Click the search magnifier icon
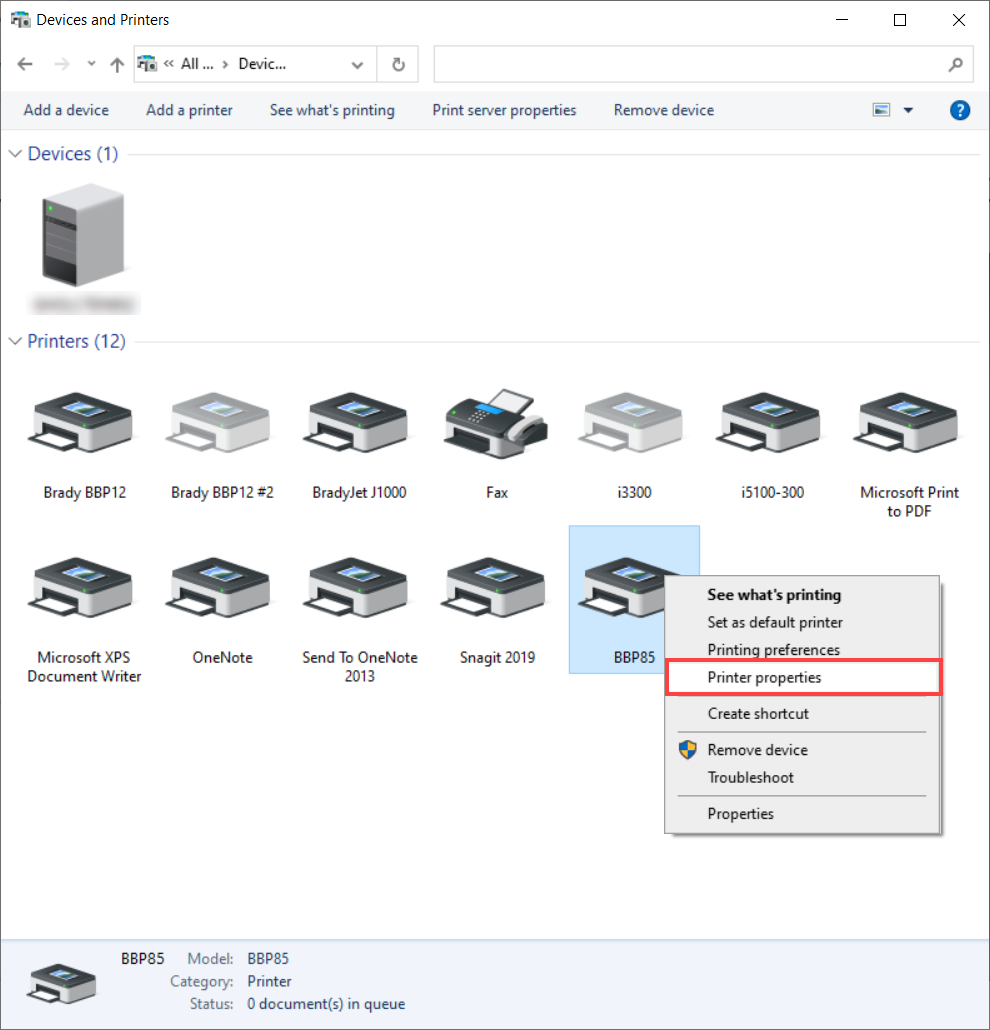This screenshot has width=990, height=1030. pos(956,64)
